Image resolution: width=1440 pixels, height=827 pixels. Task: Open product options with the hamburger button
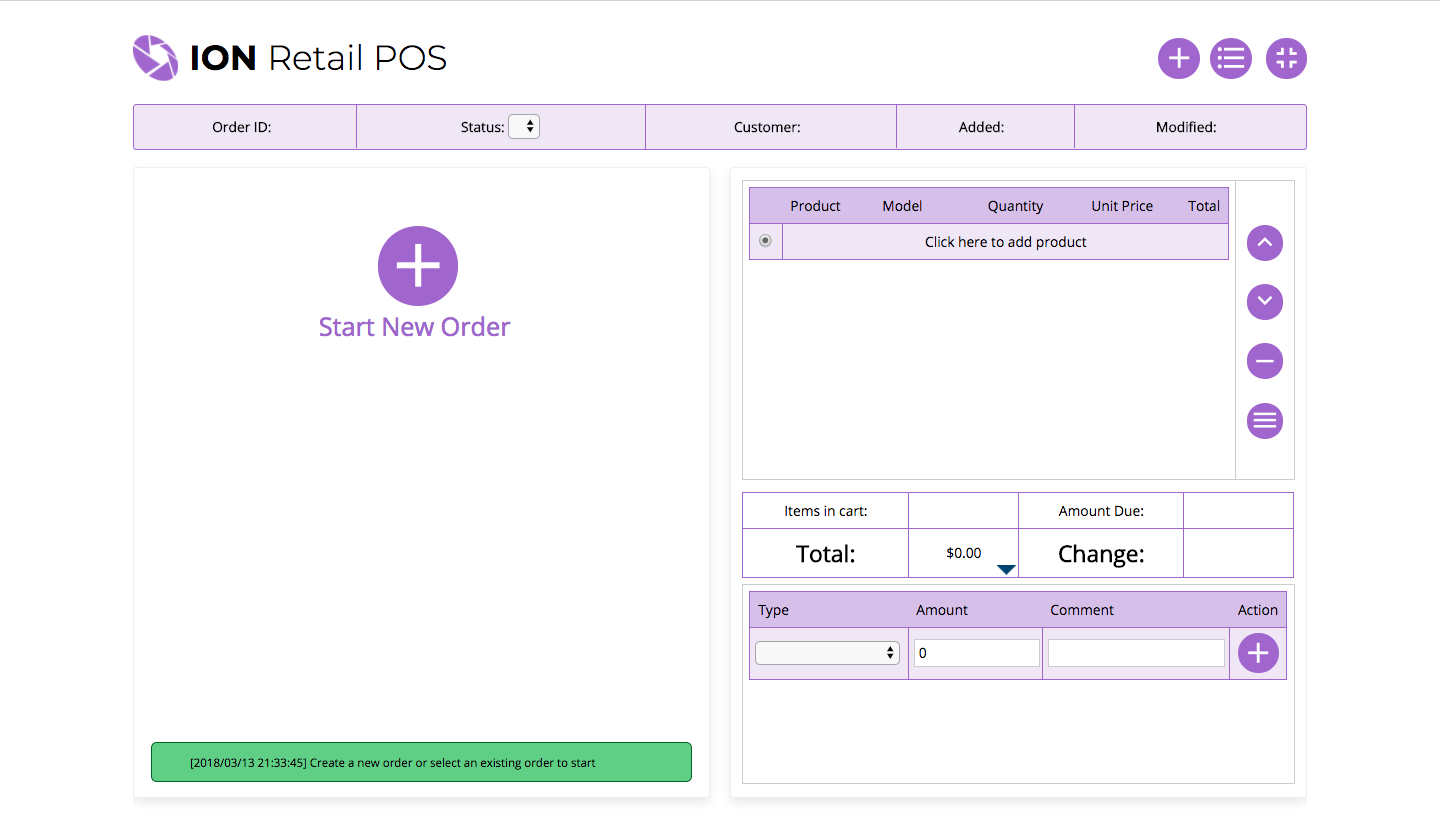point(1264,420)
